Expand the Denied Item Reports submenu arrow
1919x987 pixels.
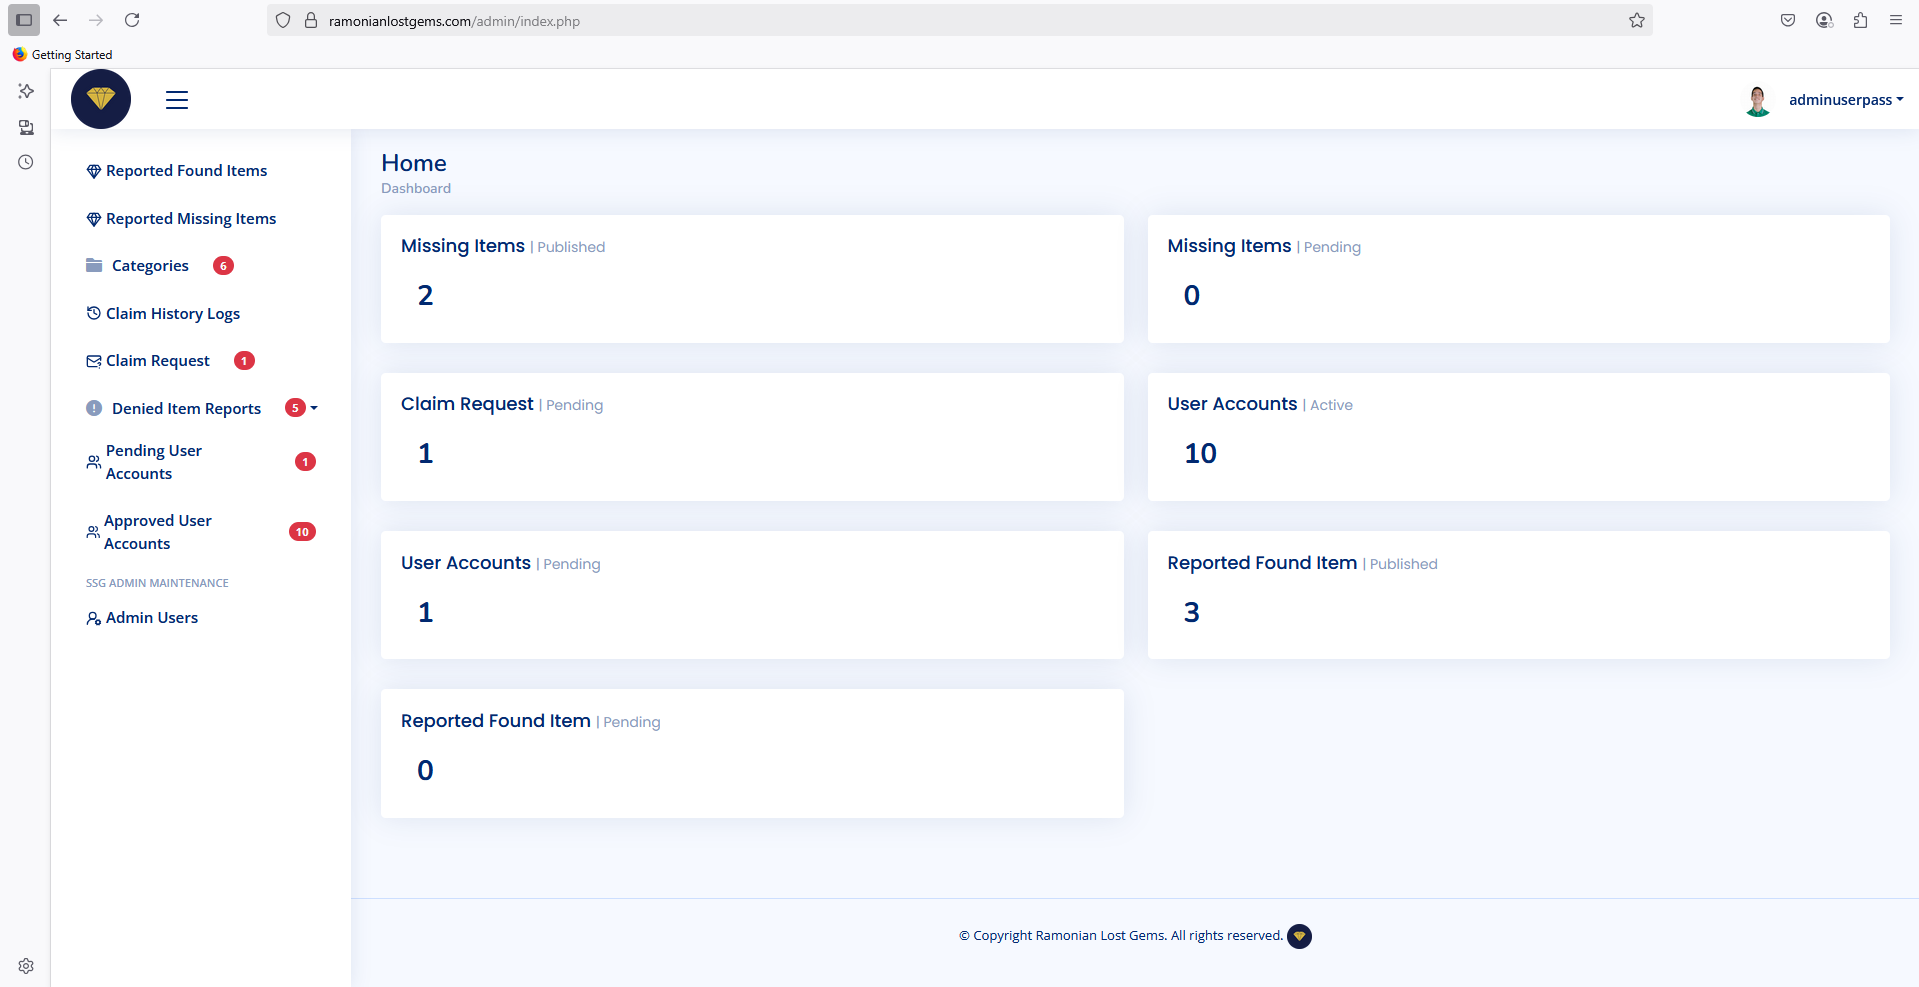[314, 408]
